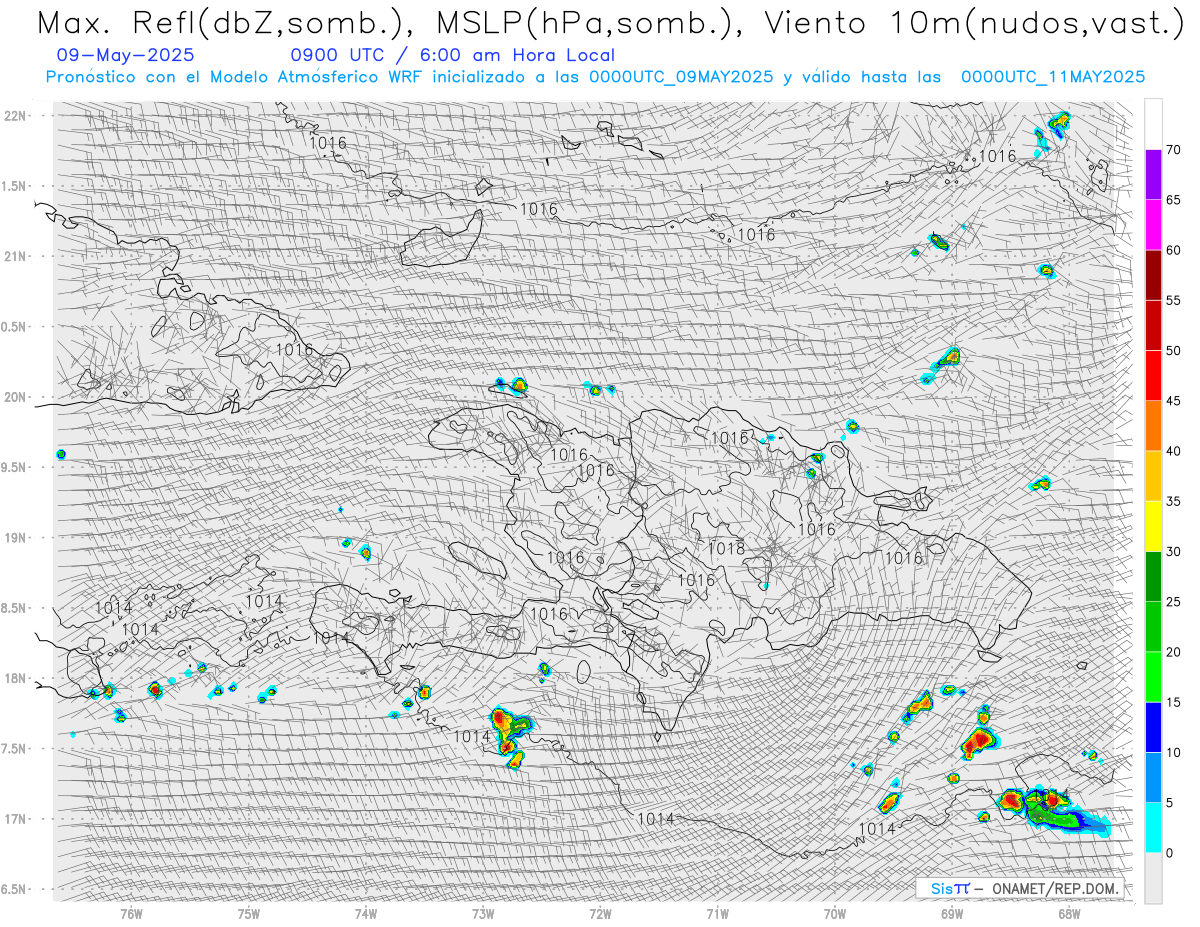
Task: Click the gold 35–40 dBZ colorbar segment
Action: coord(1153,476)
